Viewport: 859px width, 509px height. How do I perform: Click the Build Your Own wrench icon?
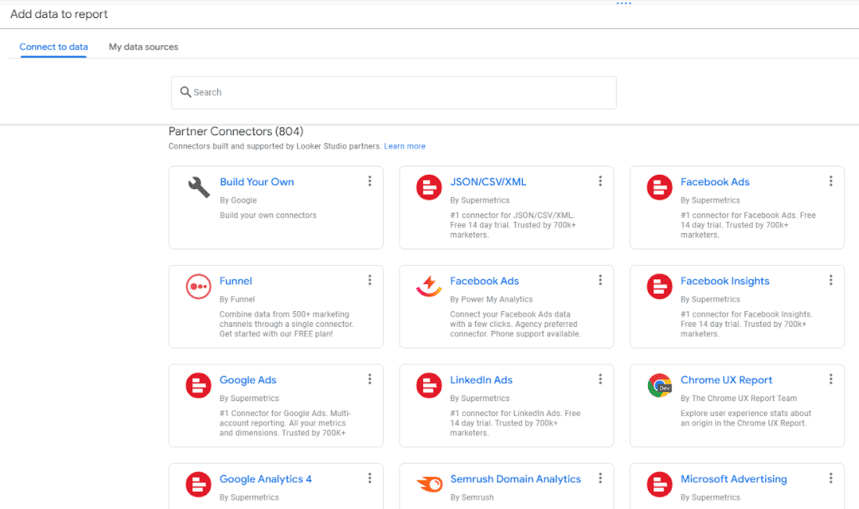point(198,187)
